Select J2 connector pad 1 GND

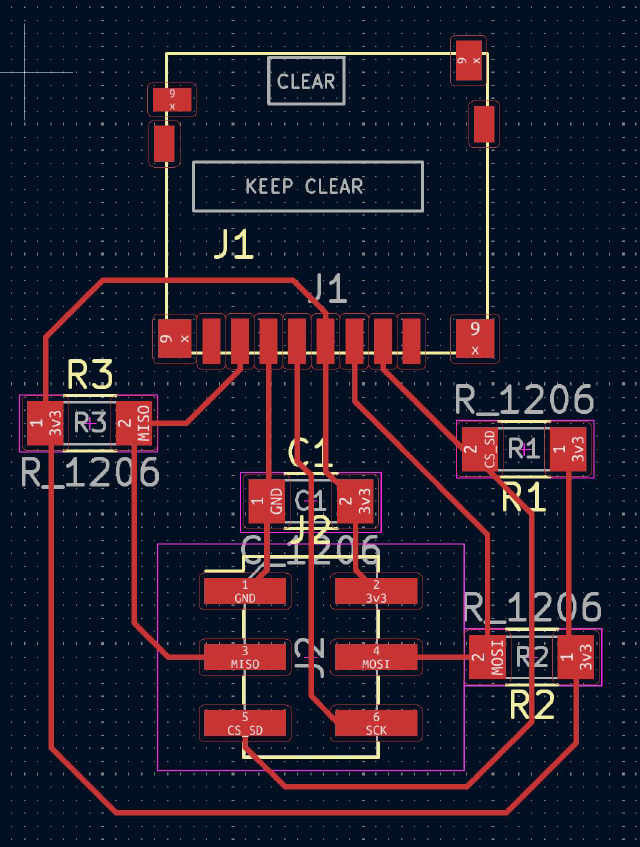coord(245,591)
